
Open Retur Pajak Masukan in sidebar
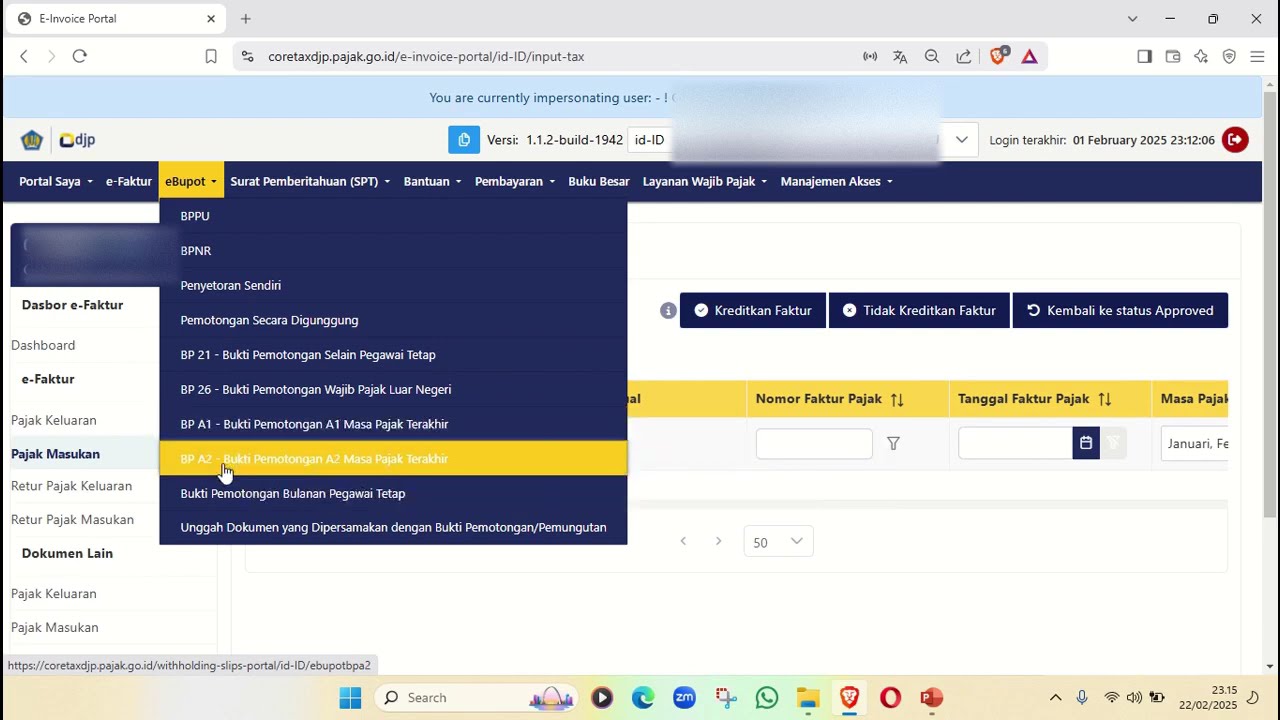pyautogui.click(x=72, y=519)
